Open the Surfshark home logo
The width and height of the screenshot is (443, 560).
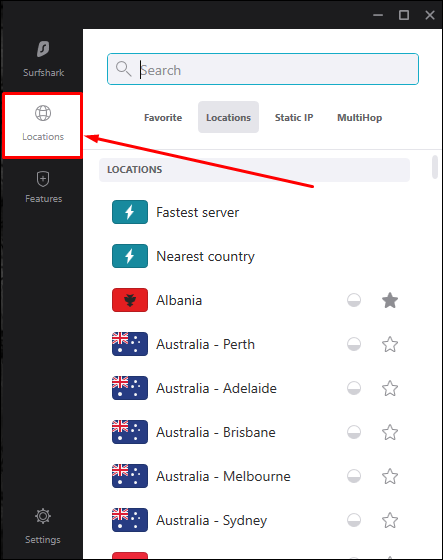coord(43,49)
